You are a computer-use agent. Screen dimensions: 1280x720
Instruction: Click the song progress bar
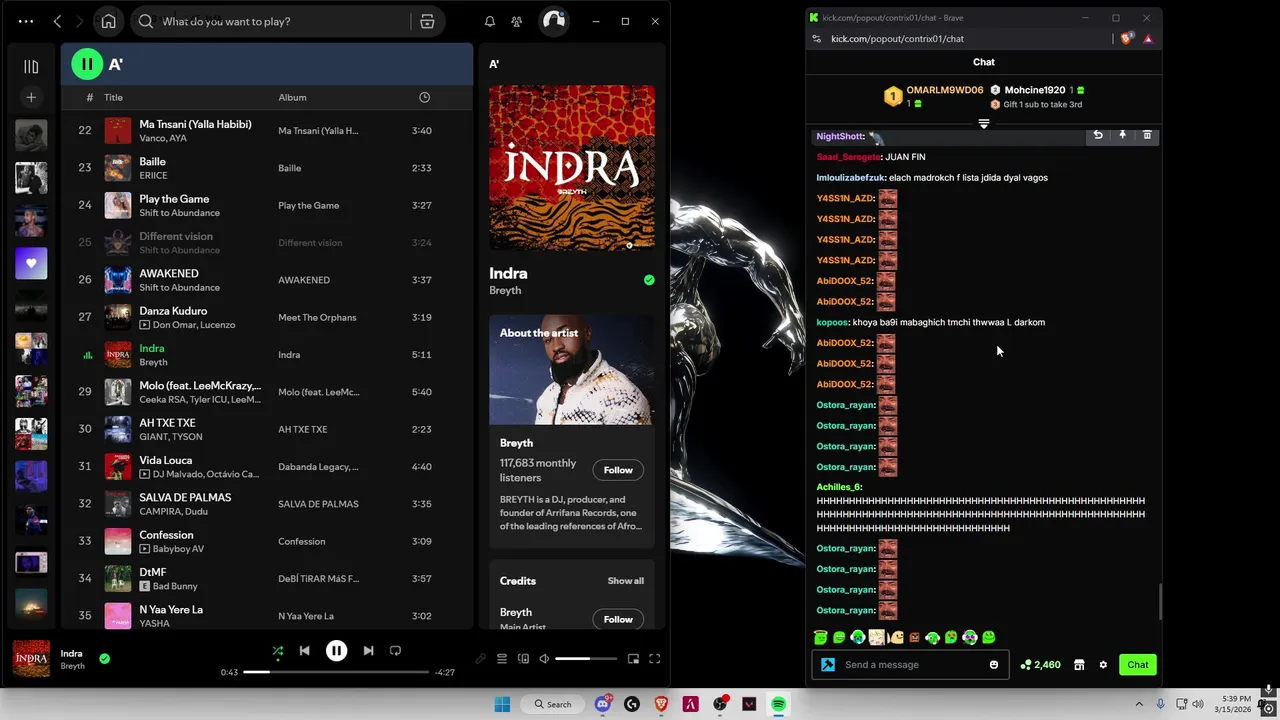coord(336,672)
